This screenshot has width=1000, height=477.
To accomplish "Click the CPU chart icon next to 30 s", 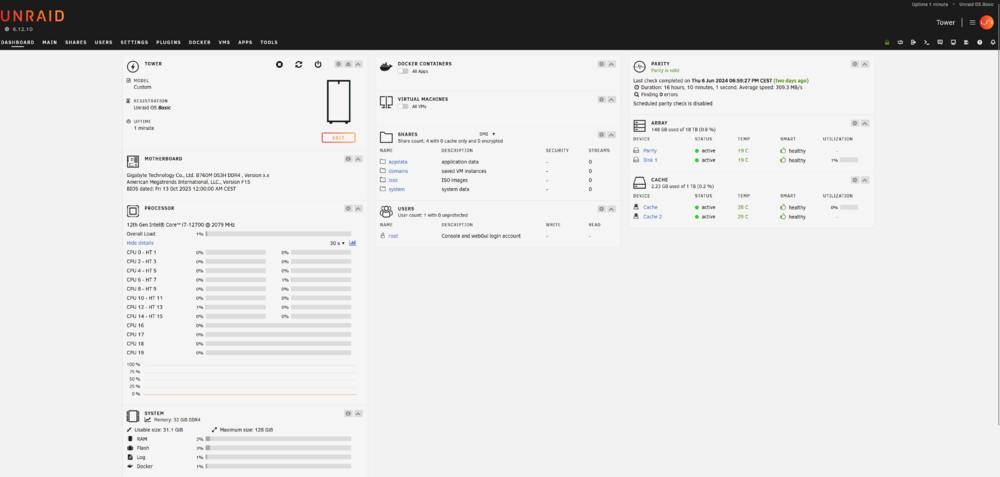I will point(353,243).
